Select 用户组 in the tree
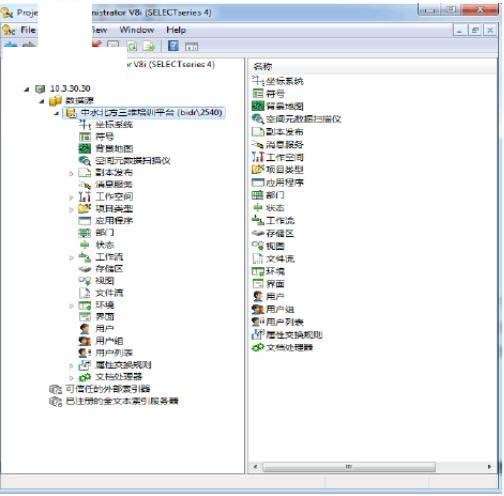The height and width of the screenshot is (496, 504). (x=109, y=341)
